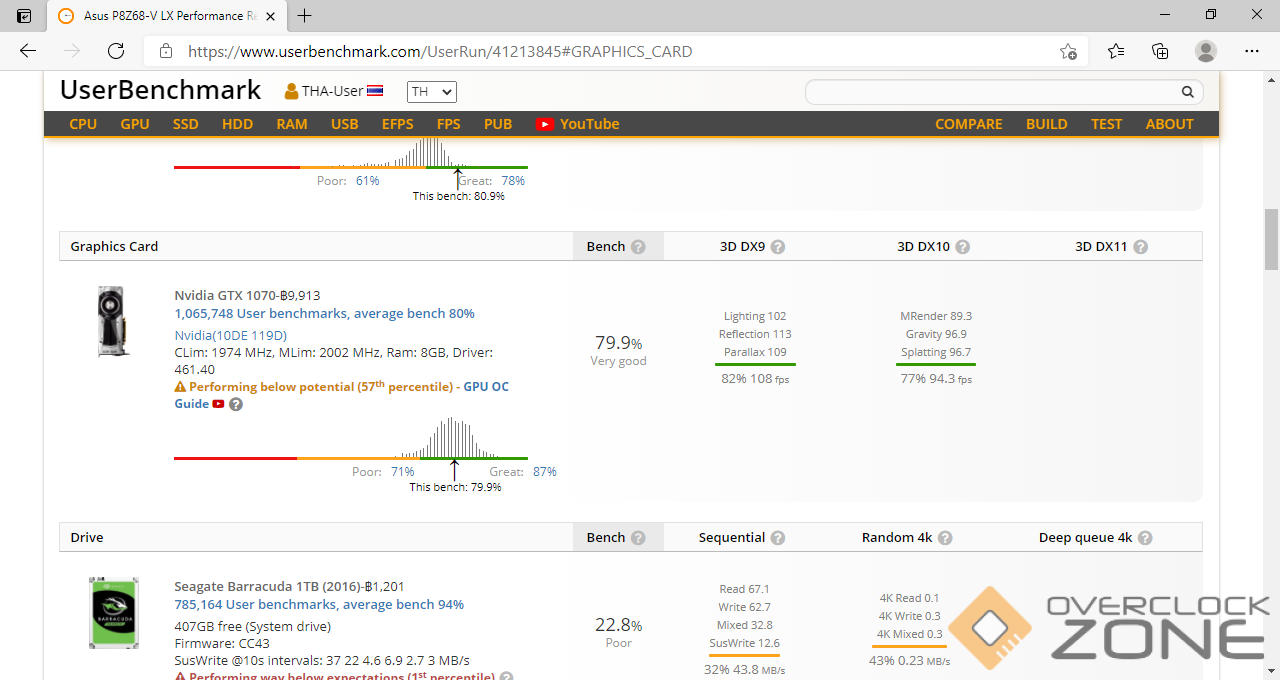This screenshot has height=680, width=1280.
Task: Open the TH country dropdown
Action: pyautogui.click(x=431, y=92)
